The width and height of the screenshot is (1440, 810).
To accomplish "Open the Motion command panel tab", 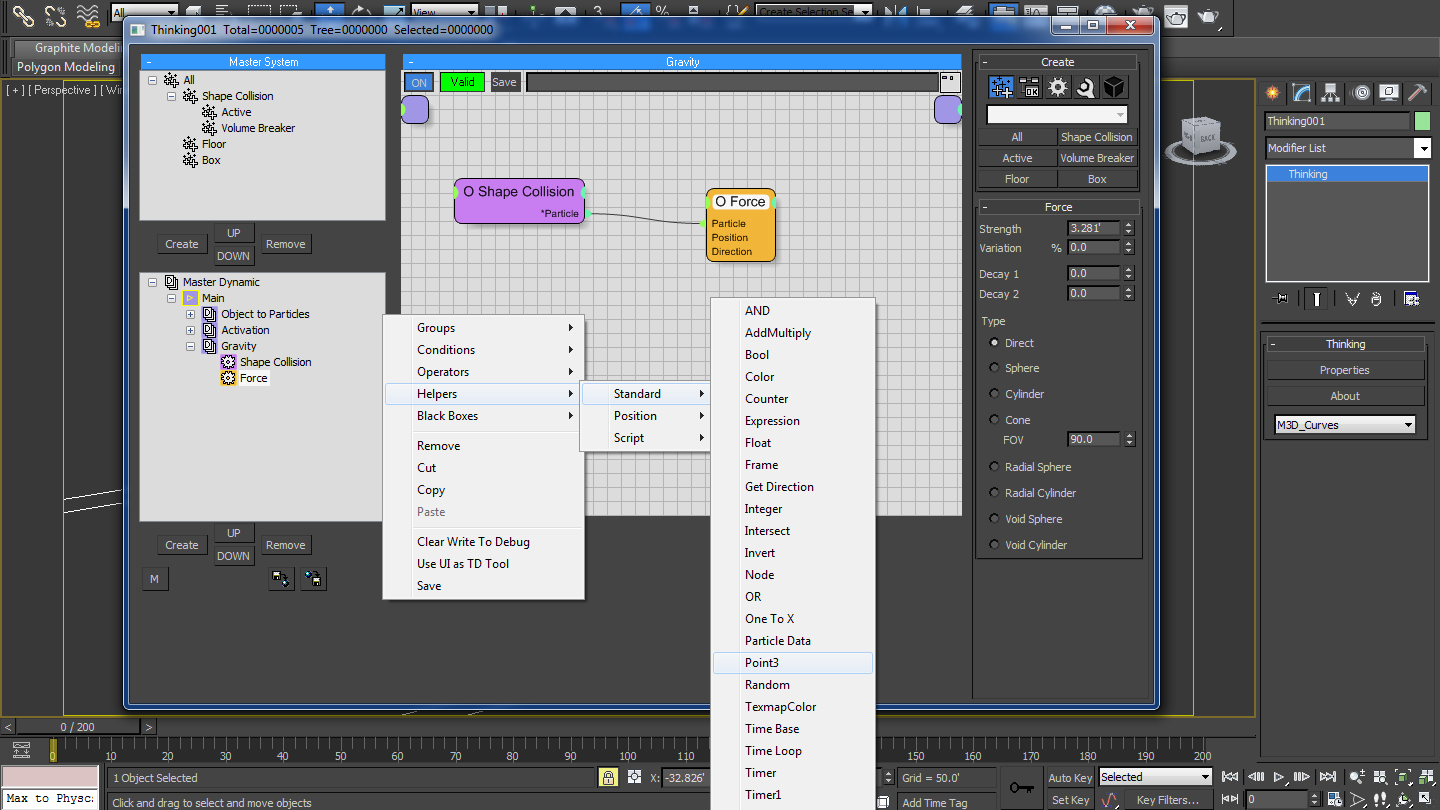I will pyautogui.click(x=1360, y=93).
